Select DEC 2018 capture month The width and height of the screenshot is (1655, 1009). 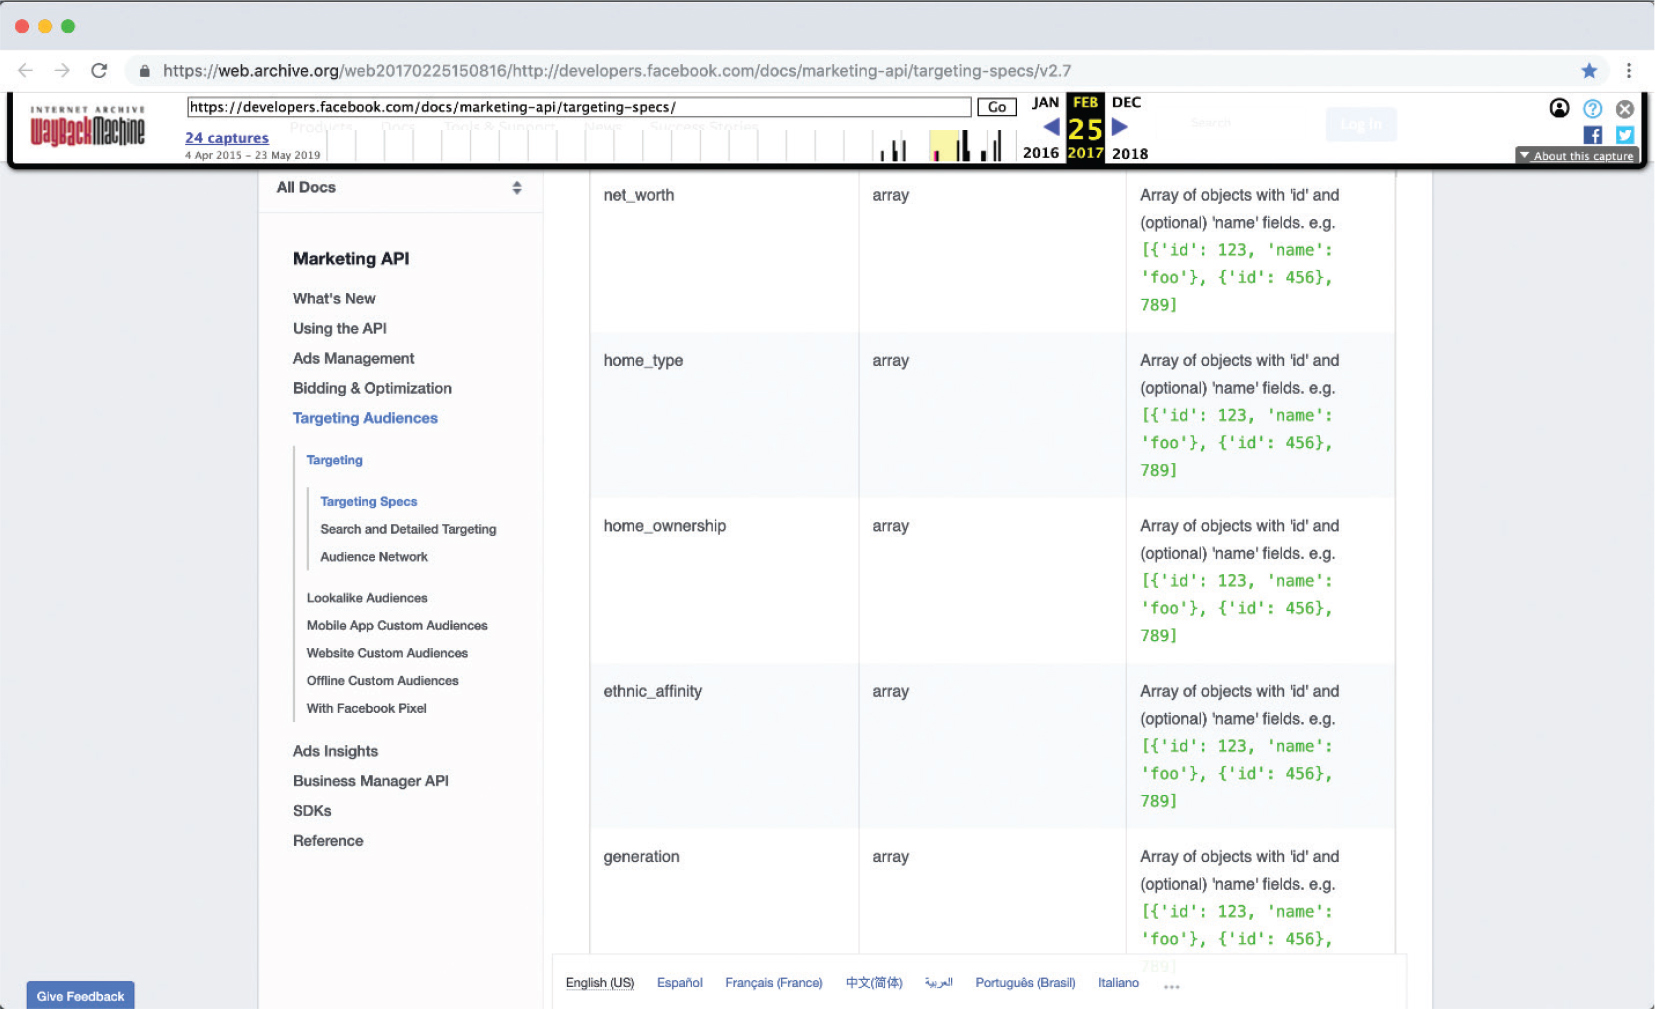click(x=1128, y=127)
